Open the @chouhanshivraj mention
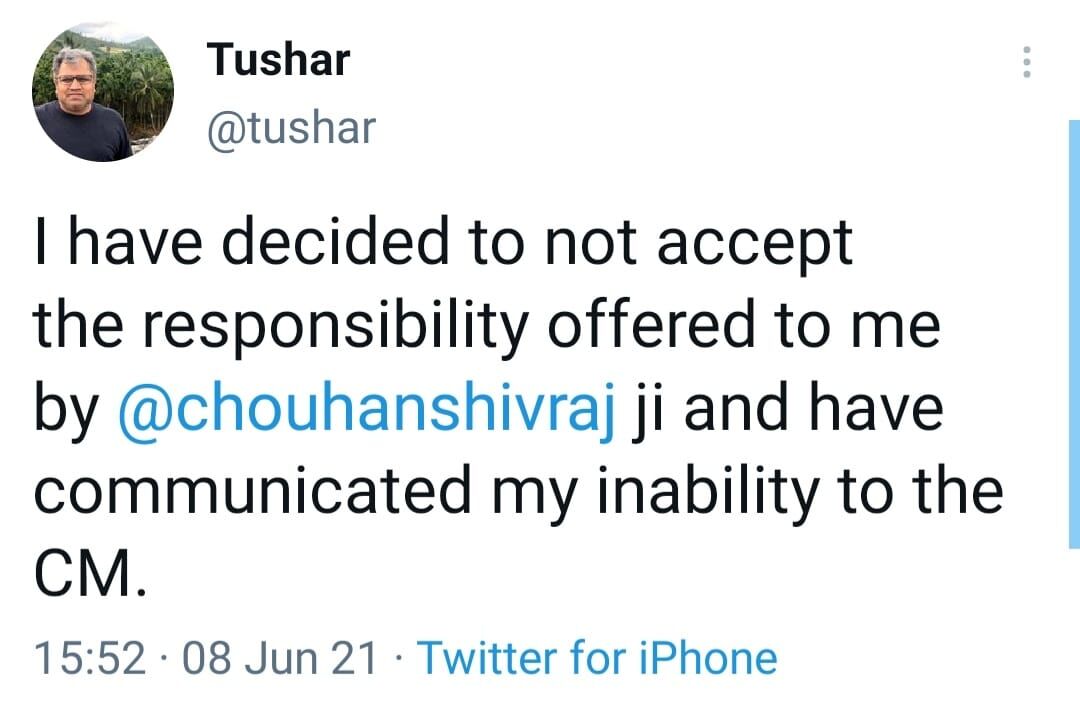This screenshot has height=712, width=1080. (366, 411)
